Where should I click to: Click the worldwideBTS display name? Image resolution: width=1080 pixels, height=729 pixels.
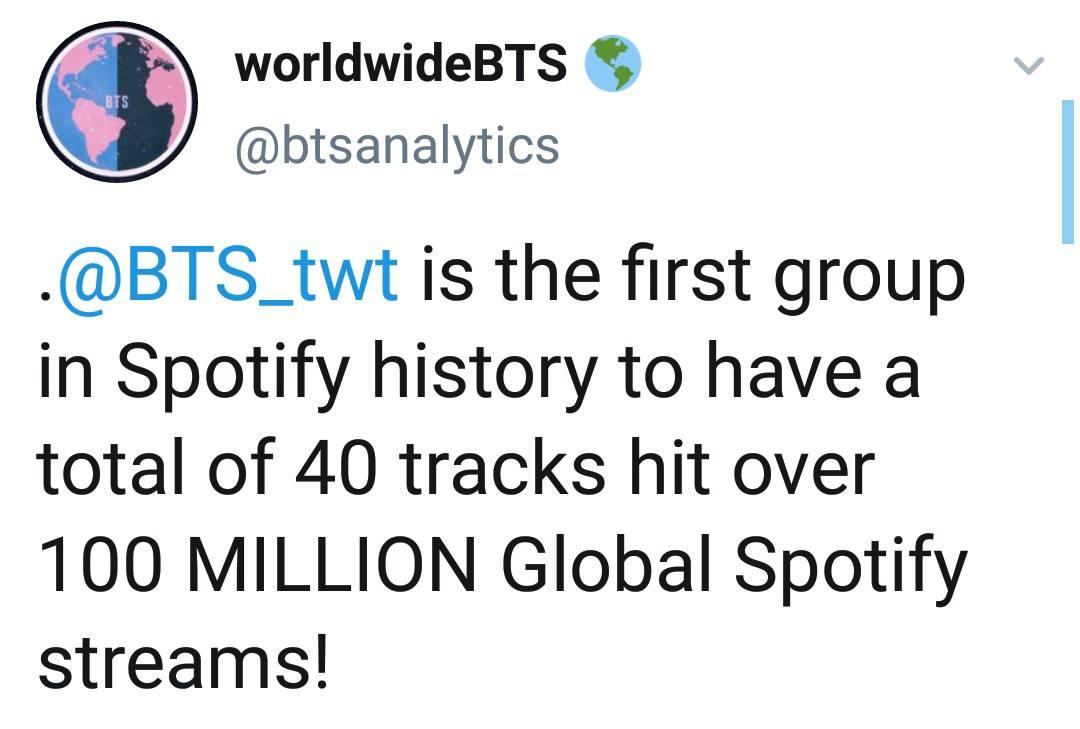[x=401, y=65]
